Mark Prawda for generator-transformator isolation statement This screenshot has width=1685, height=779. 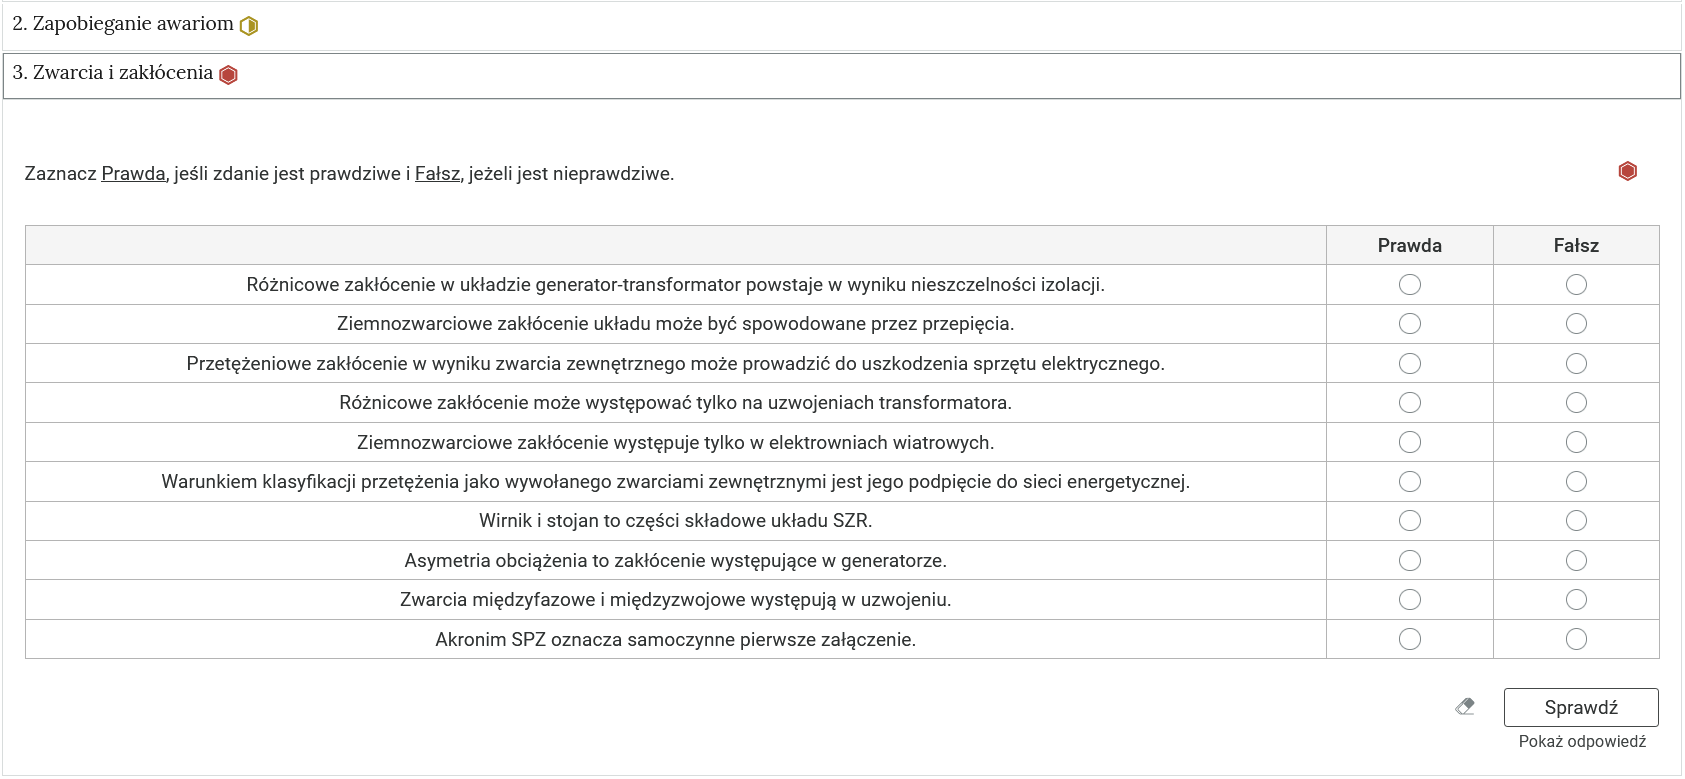click(x=1409, y=285)
